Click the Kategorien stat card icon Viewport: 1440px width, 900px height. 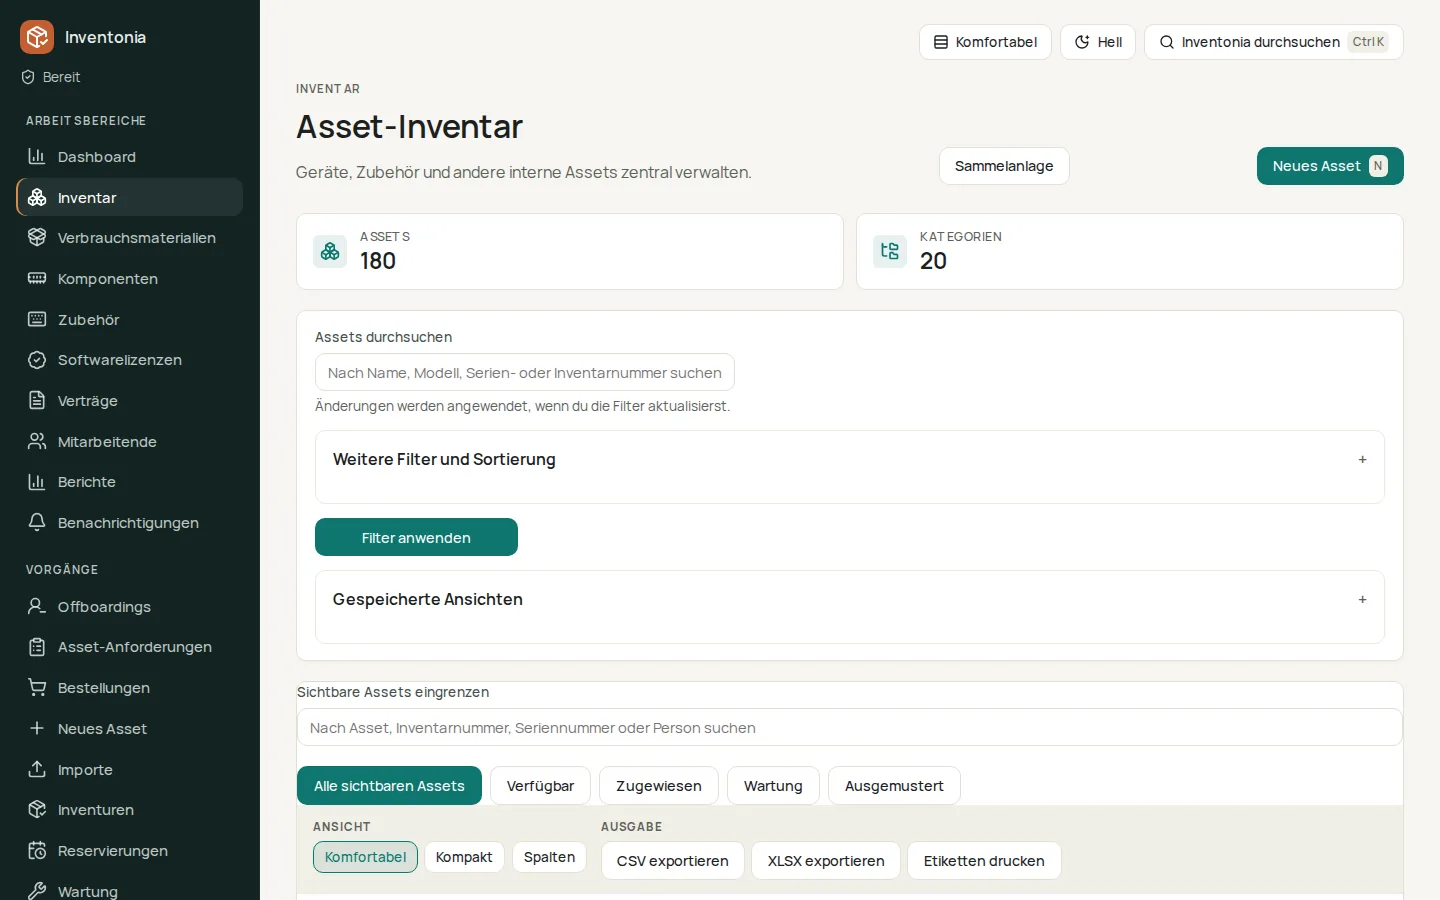click(890, 251)
